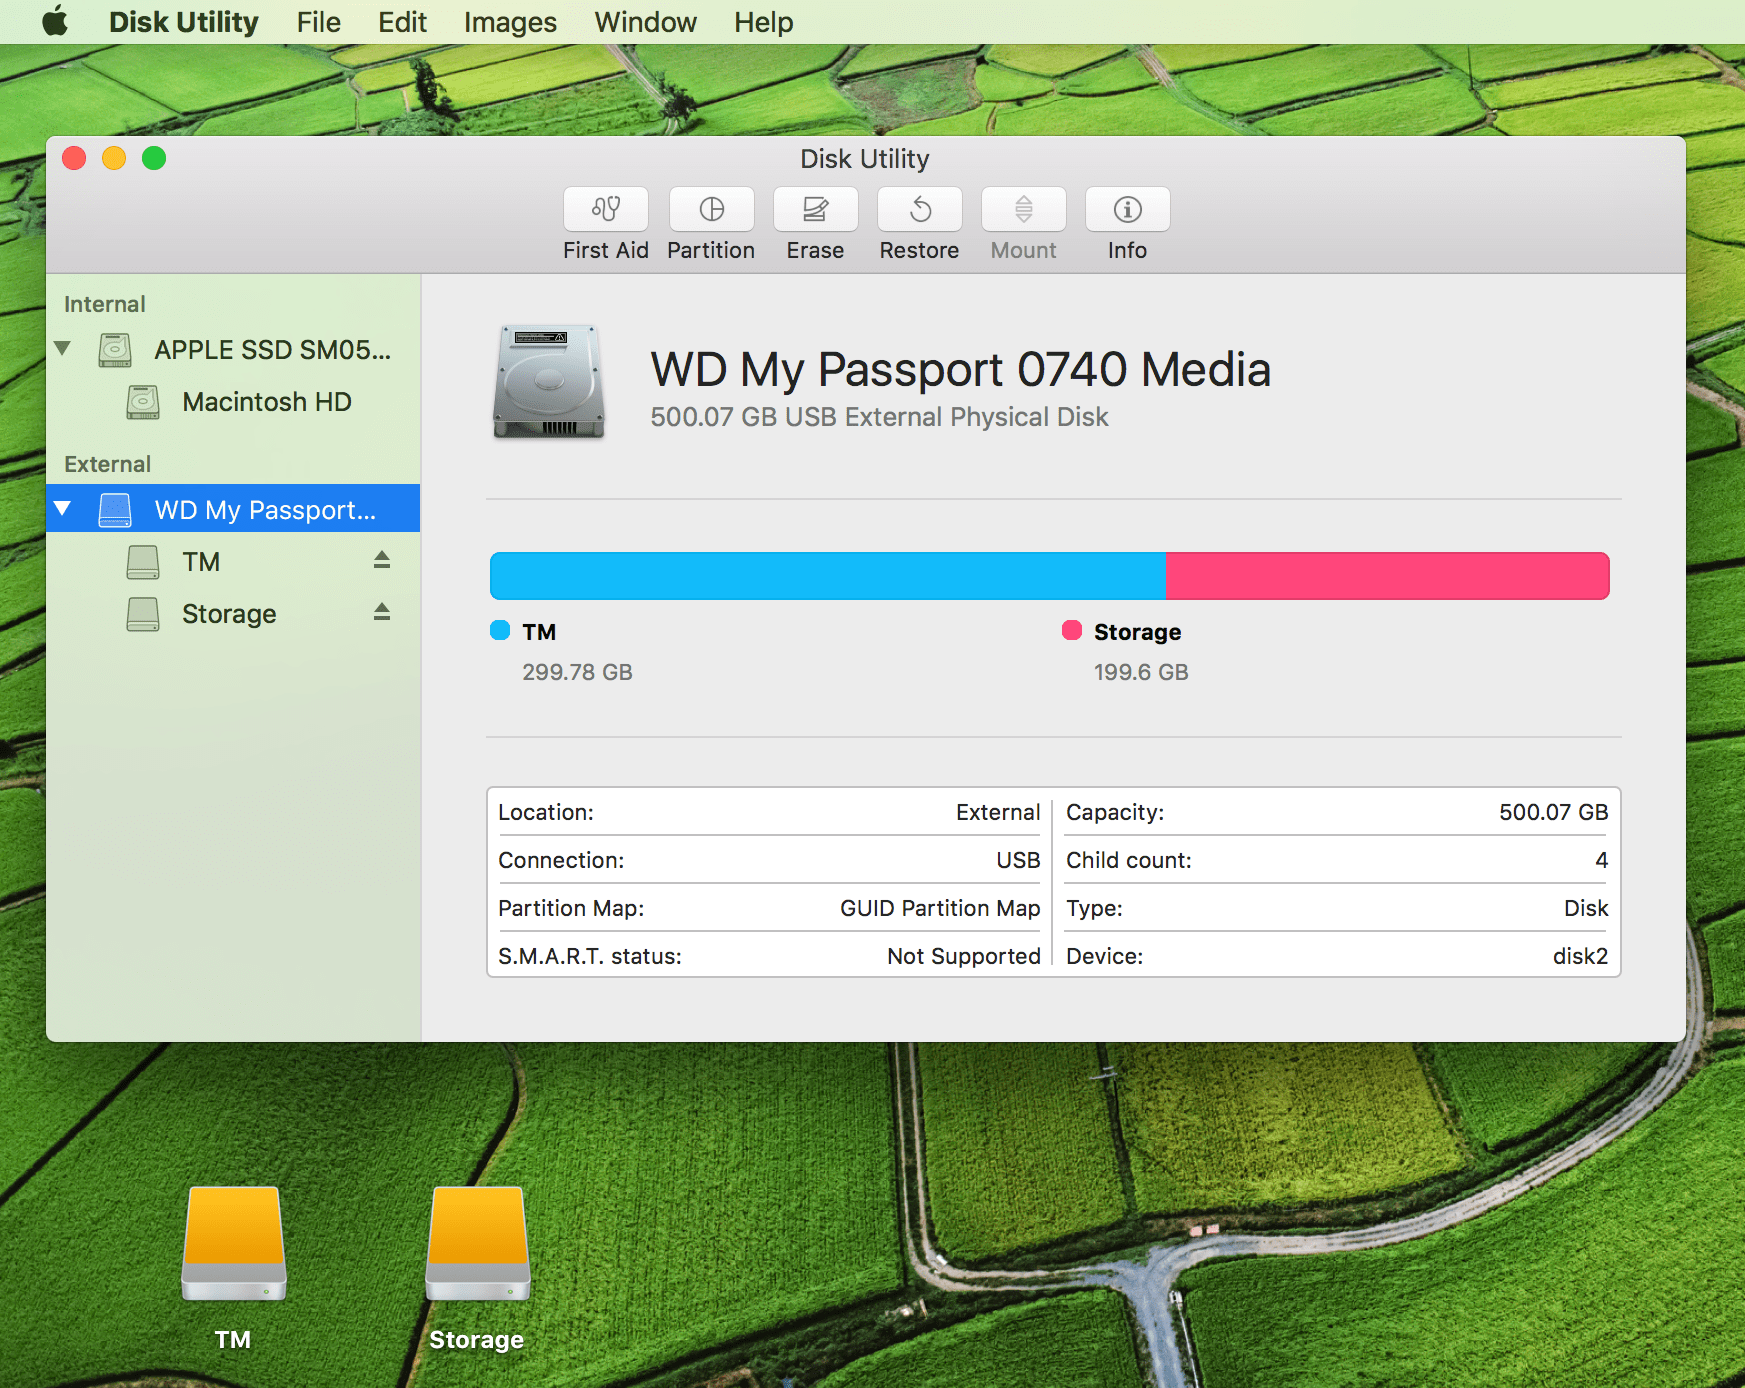Click the Capacity 500.07 GB value
The image size is (1745, 1388).
1553,812
